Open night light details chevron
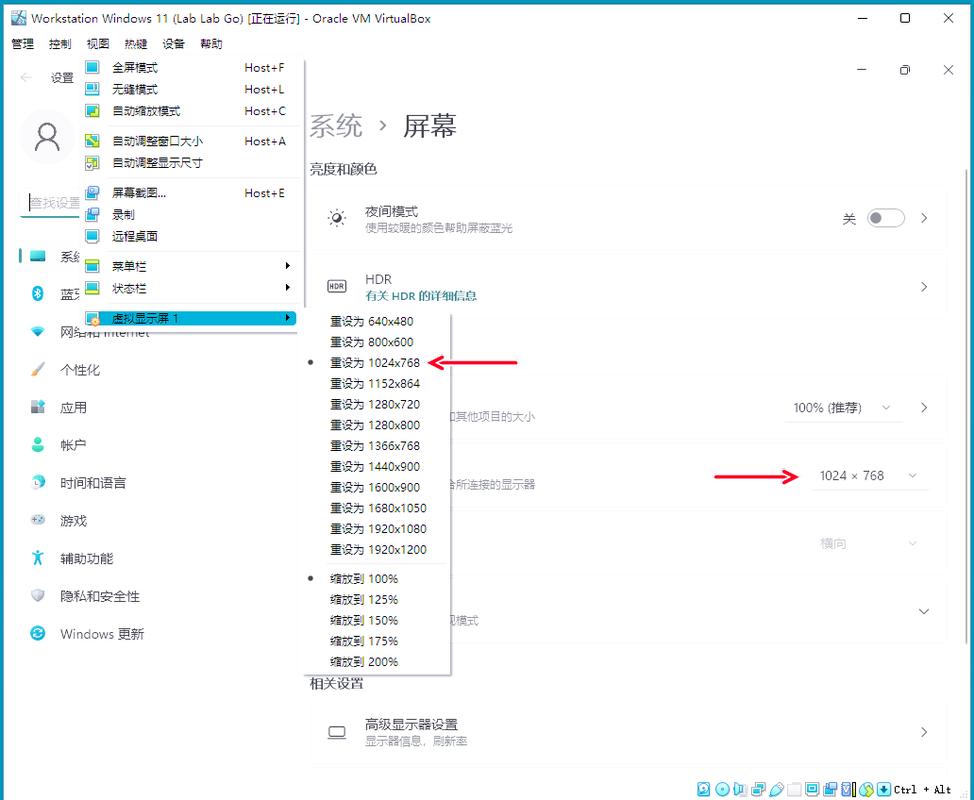 tap(924, 218)
